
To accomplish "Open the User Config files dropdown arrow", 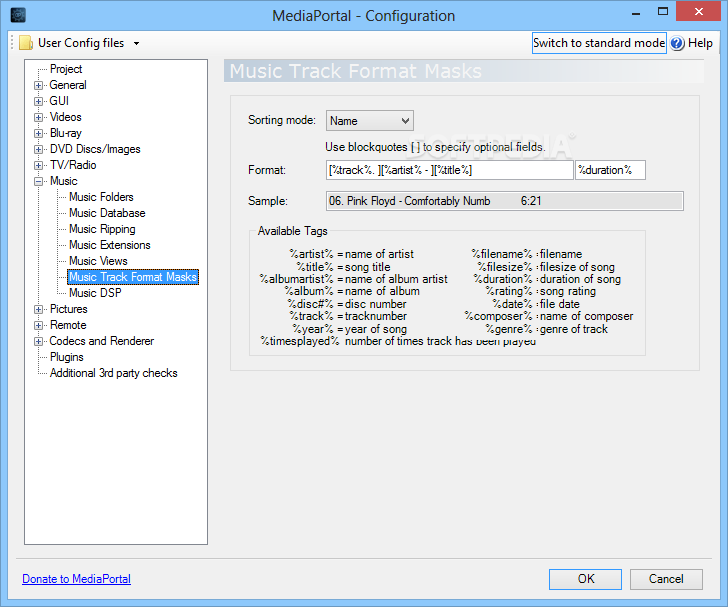I will point(136,43).
